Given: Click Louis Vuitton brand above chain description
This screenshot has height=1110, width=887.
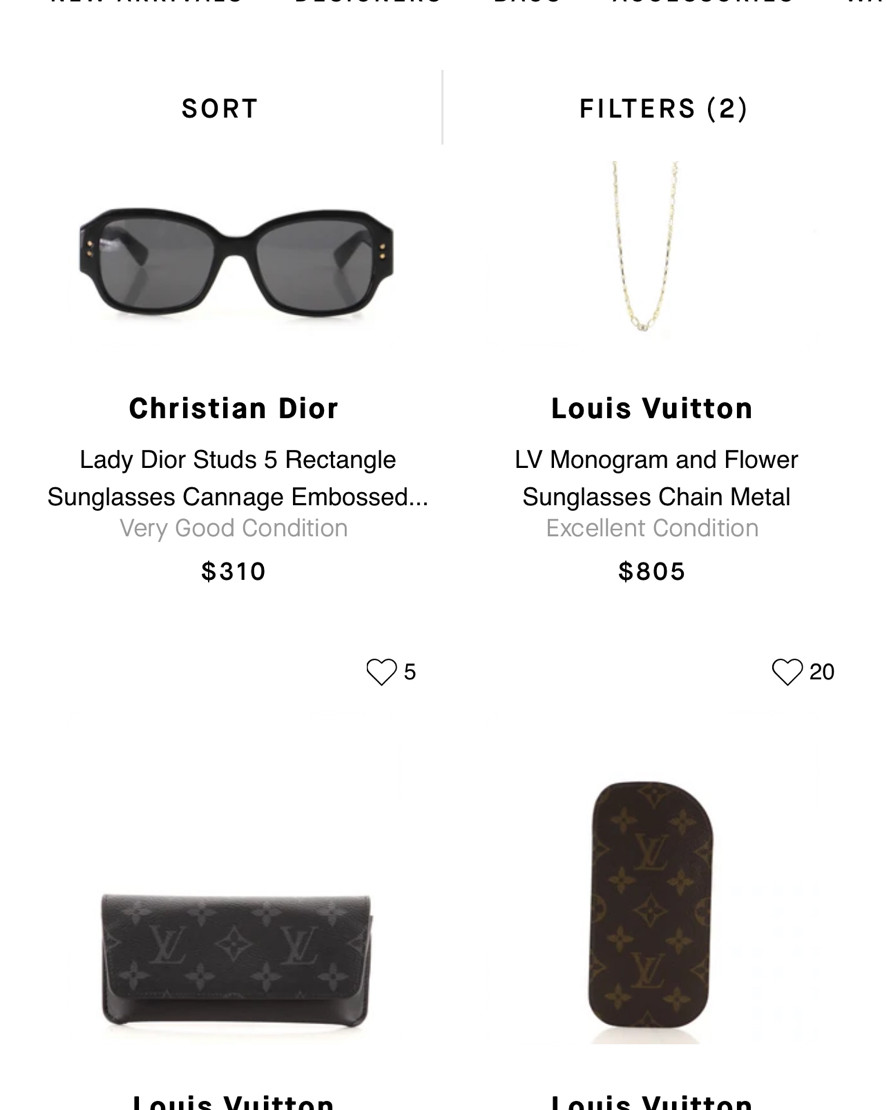Looking at the screenshot, I should coord(652,408).
